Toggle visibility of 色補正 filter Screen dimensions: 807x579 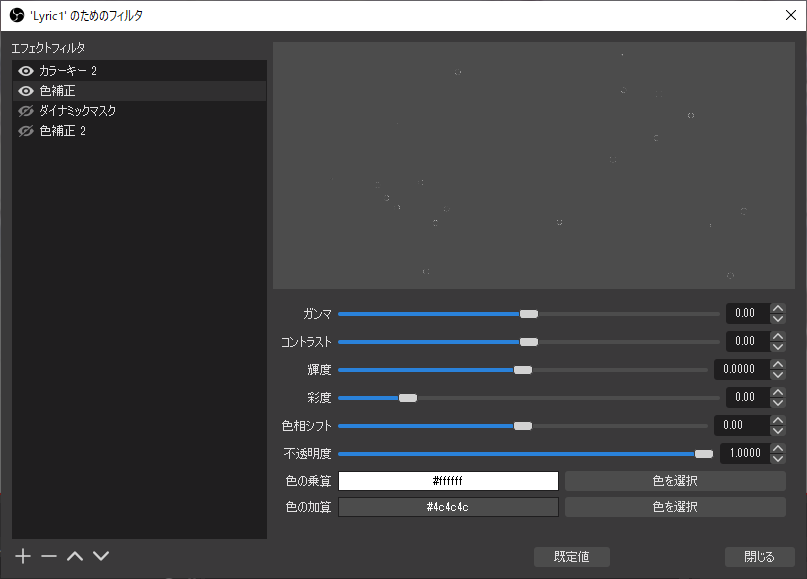coord(26,91)
